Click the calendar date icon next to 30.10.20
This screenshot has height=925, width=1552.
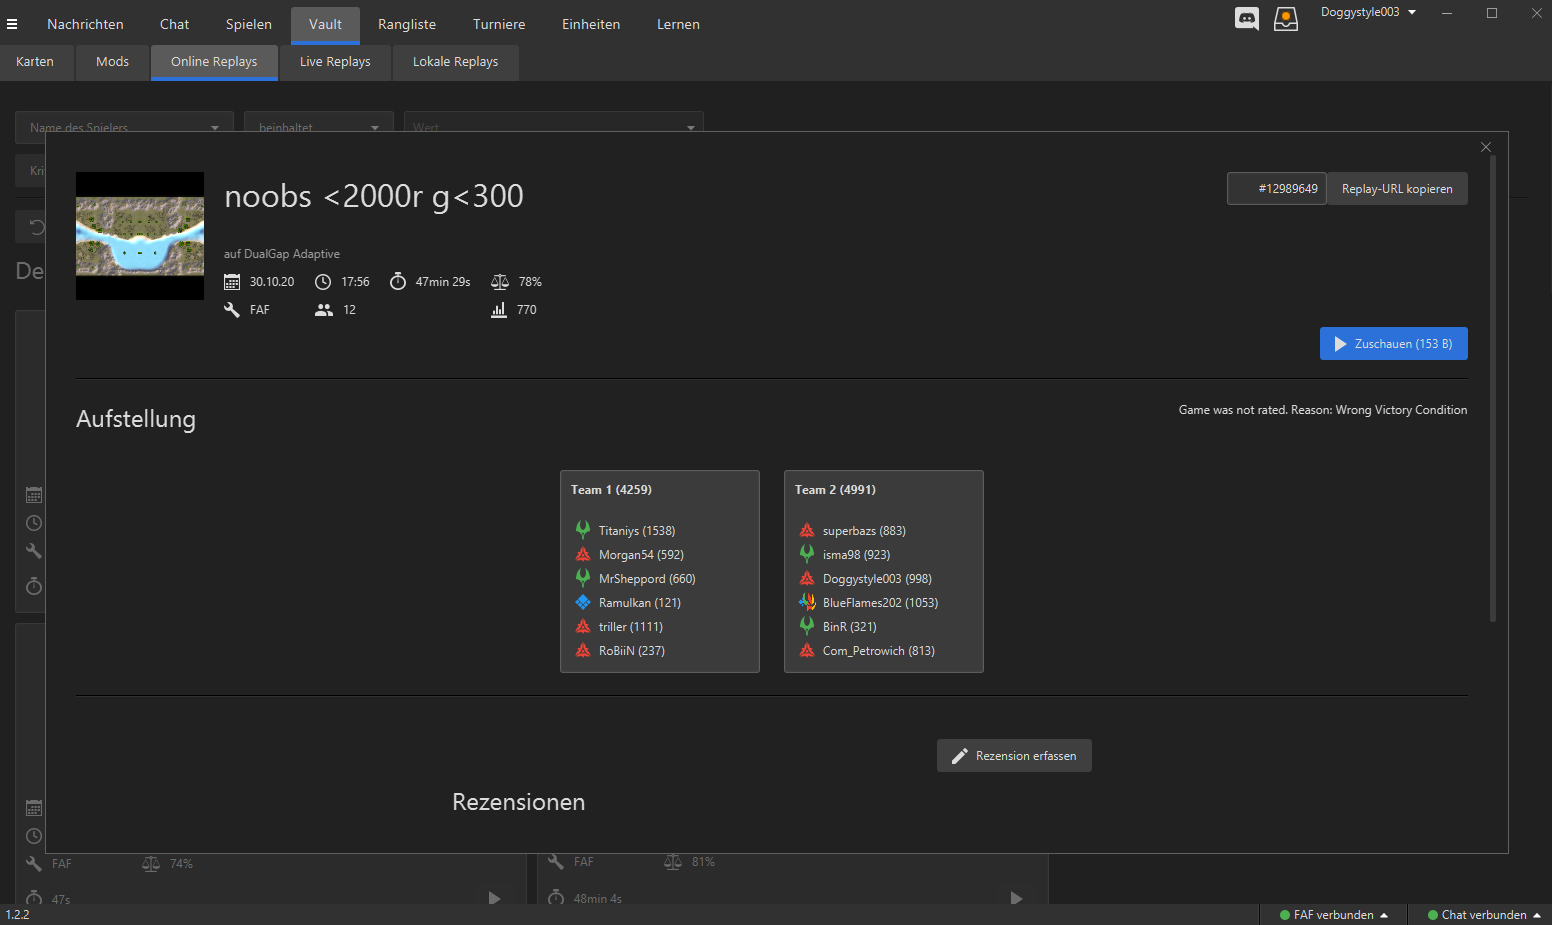click(232, 282)
